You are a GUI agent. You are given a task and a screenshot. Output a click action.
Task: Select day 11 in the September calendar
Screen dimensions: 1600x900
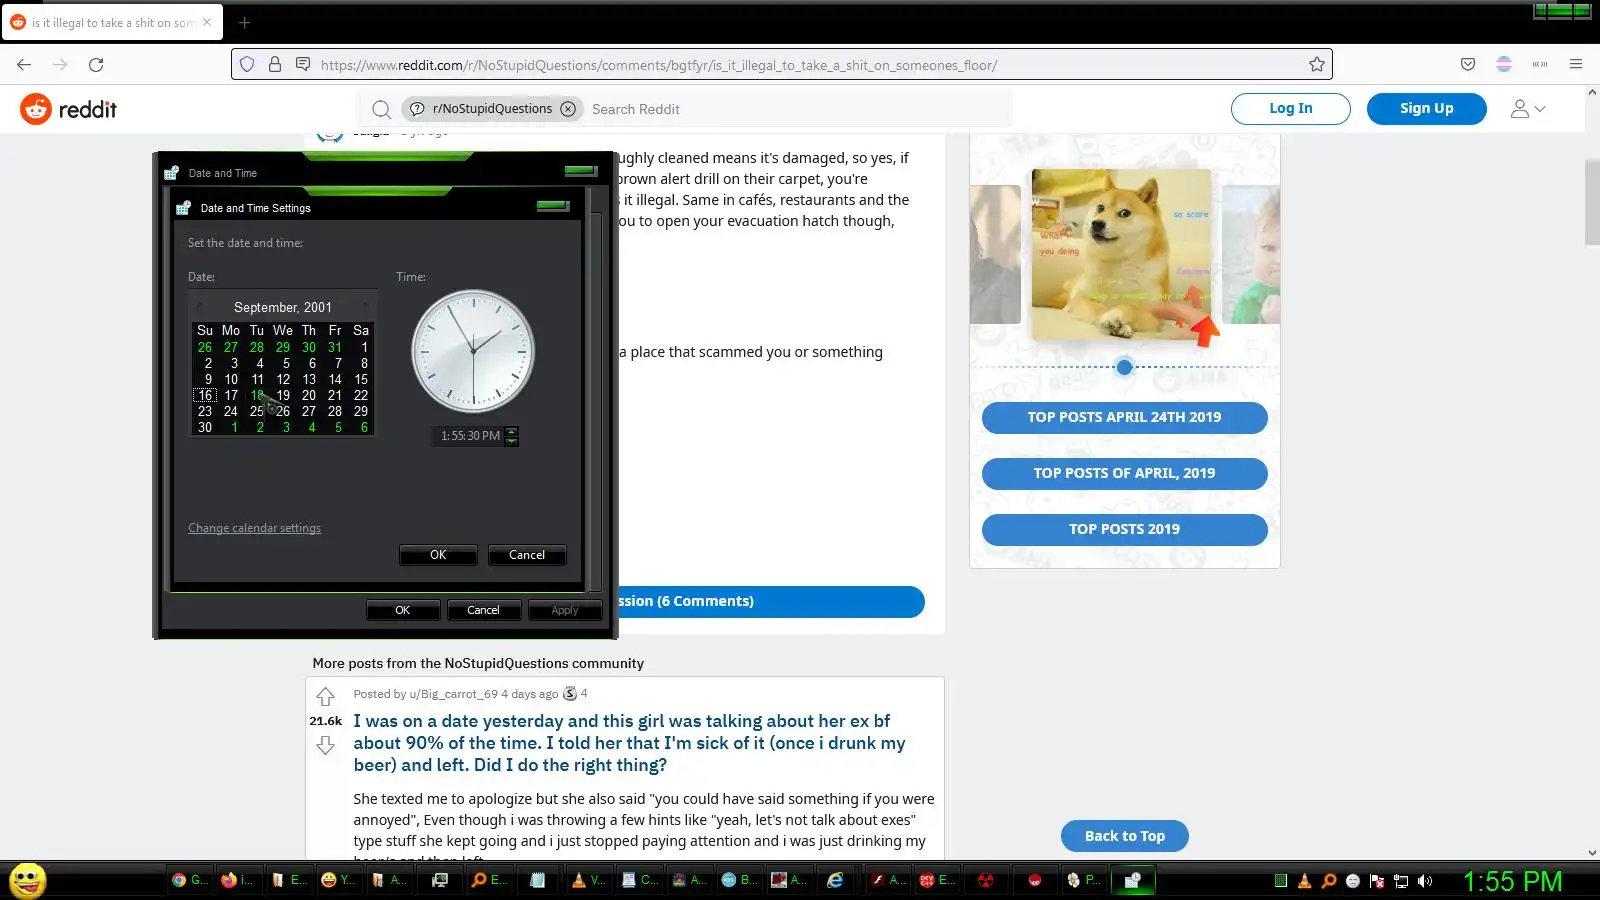(x=257, y=380)
